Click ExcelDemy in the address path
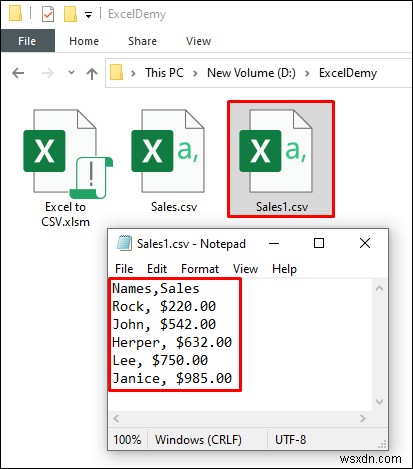The width and height of the screenshot is (413, 469). click(x=348, y=73)
